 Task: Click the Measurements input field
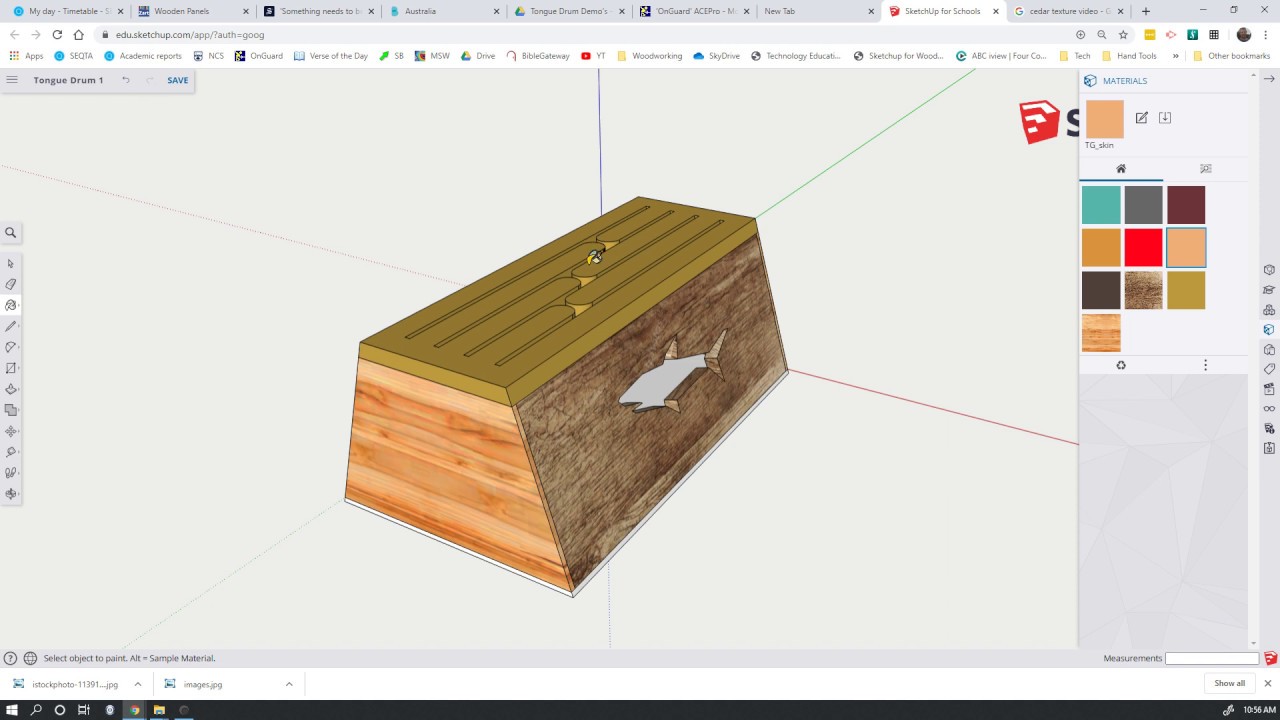pyautogui.click(x=1212, y=658)
